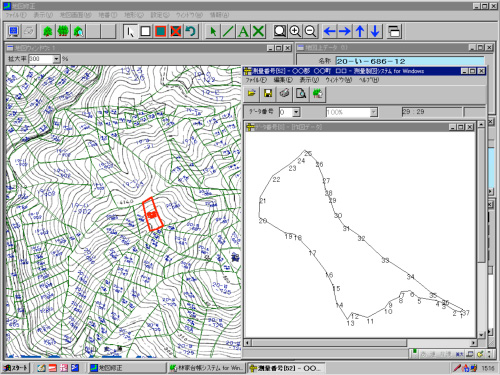
Task: Open ファイル menu in main window
Action: pyautogui.click(x=16, y=15)
